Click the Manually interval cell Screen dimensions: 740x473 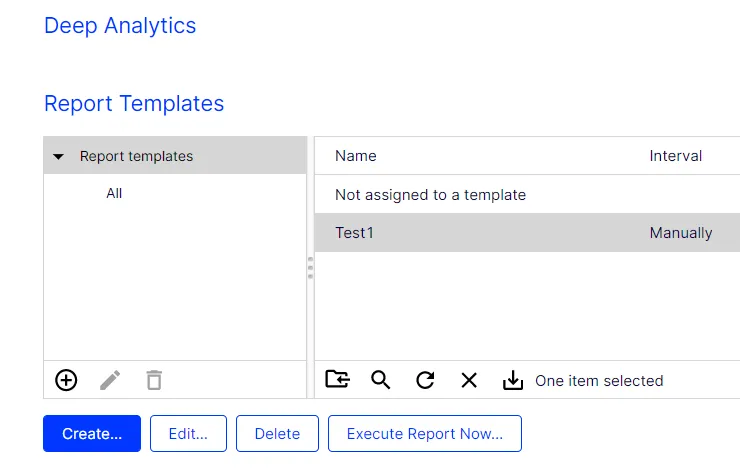(x=681, y=233)
